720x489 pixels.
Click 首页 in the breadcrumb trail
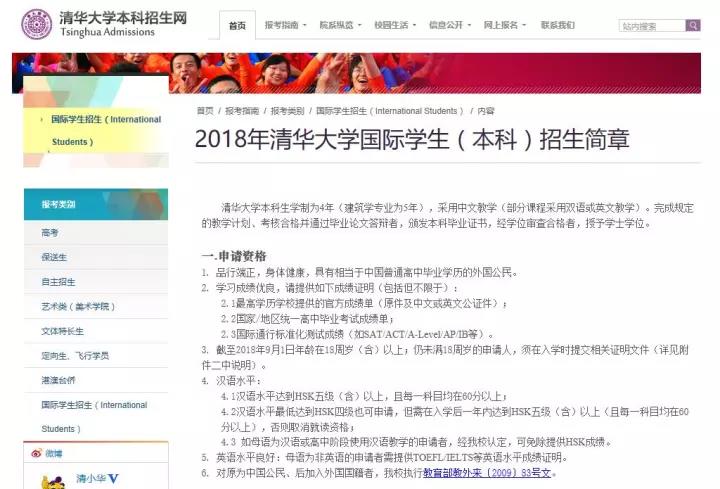coord(205,111)
